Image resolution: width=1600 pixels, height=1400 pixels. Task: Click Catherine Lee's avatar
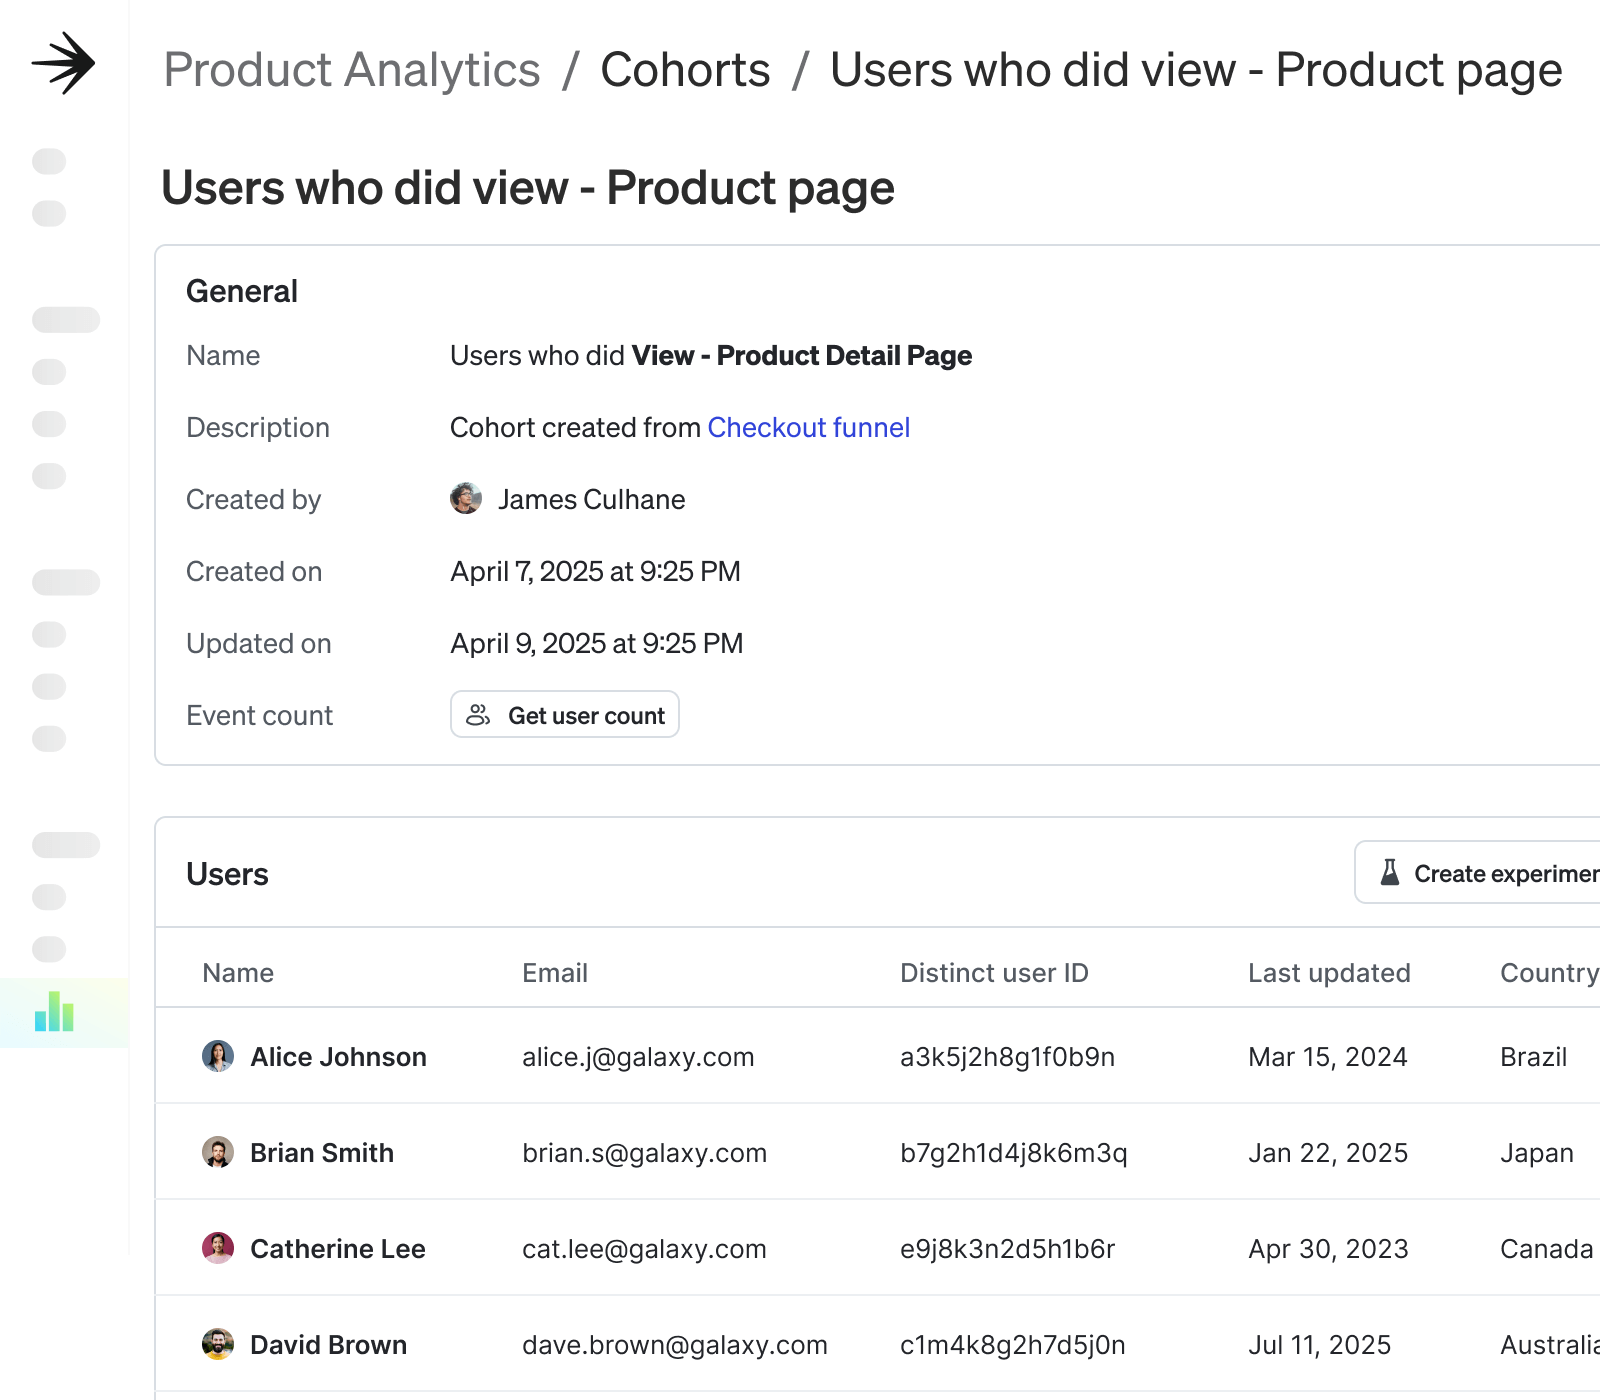218,1248
